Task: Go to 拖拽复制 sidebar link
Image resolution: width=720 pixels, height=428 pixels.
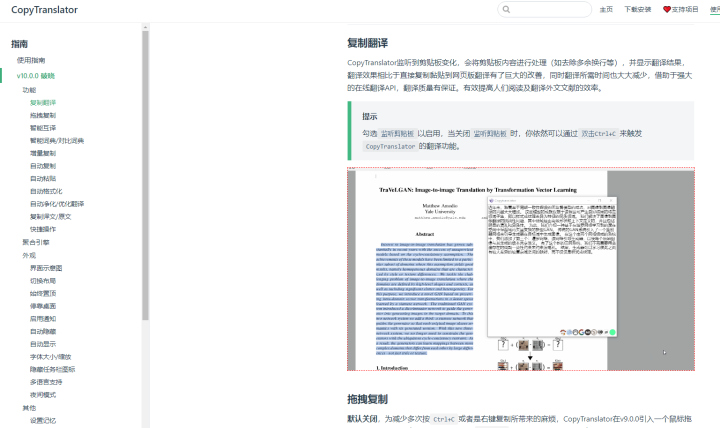Action: [43, 115]
